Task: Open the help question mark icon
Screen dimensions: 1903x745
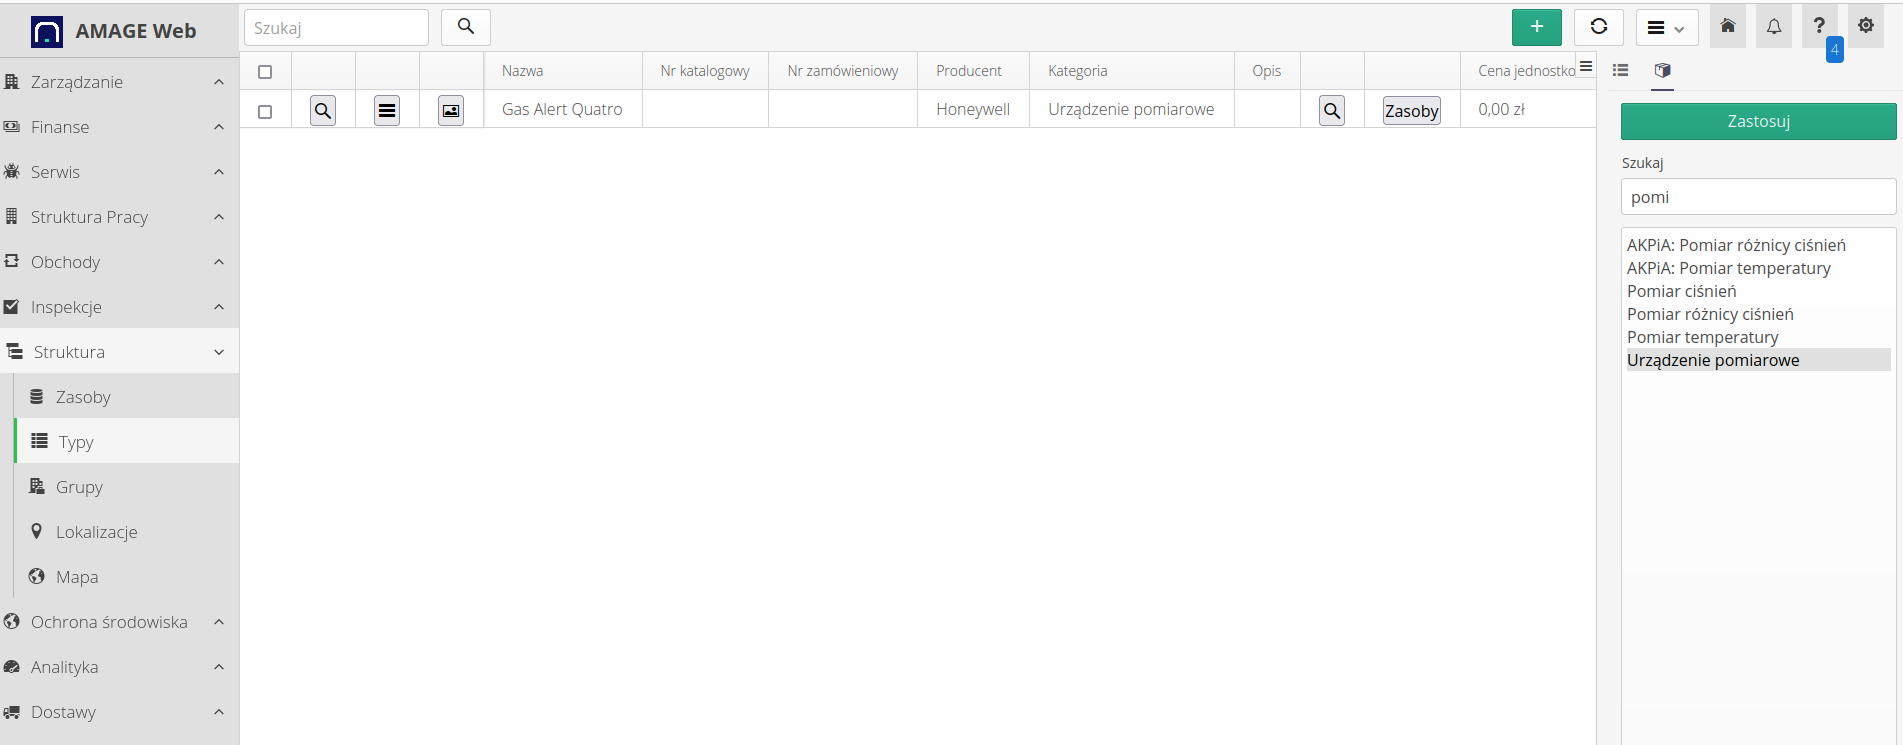Action: coord(1818,27)
